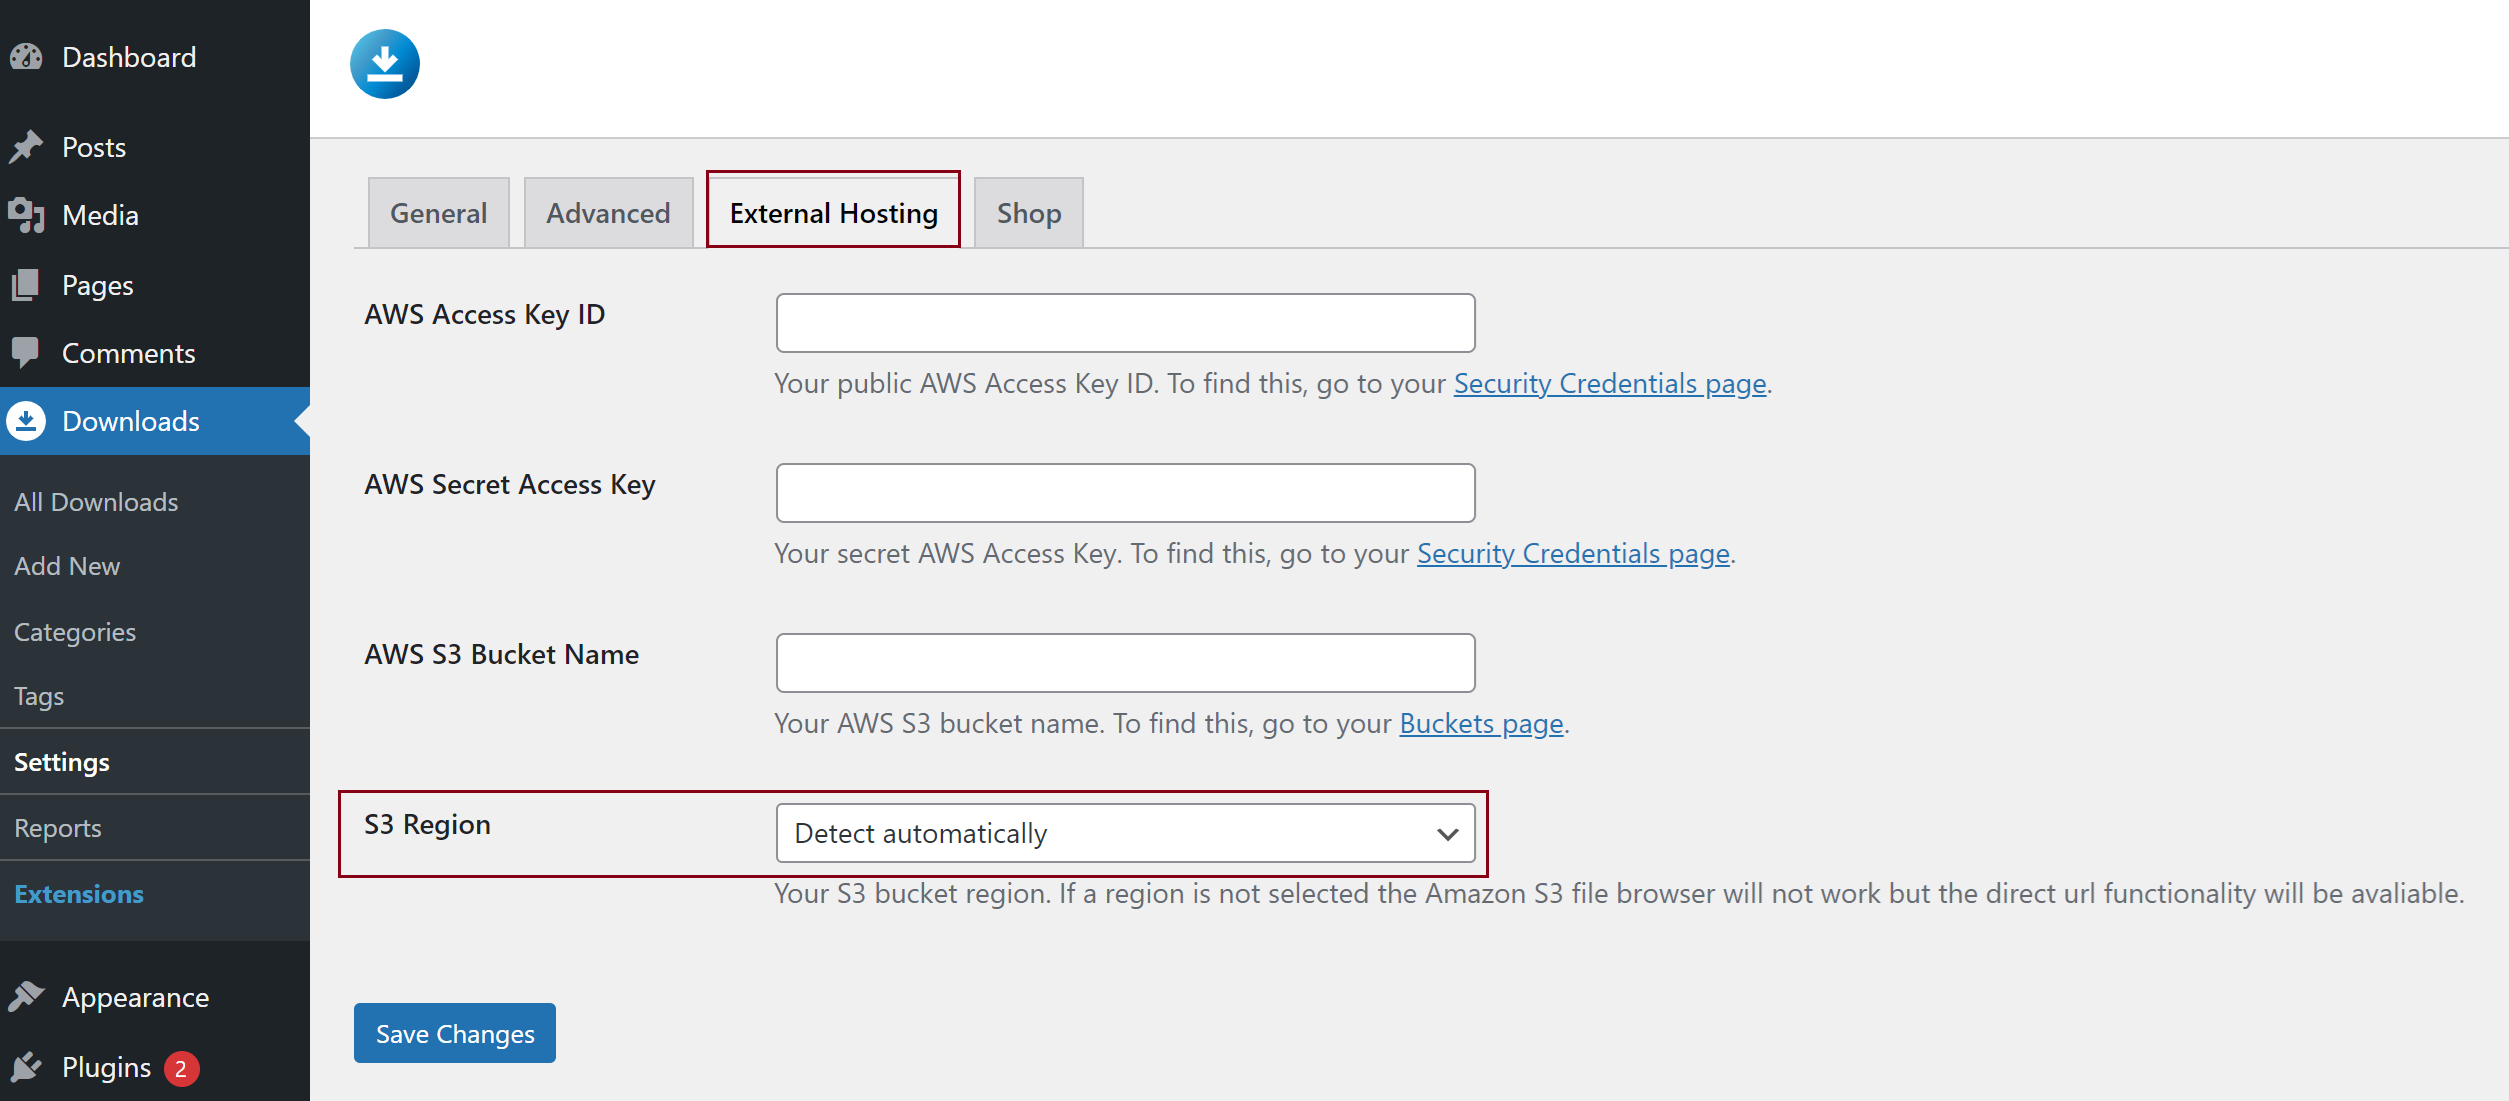Open All Downloads submenu
The height and width of the screenshot is (1101, 2509).
tap(96, 502)
